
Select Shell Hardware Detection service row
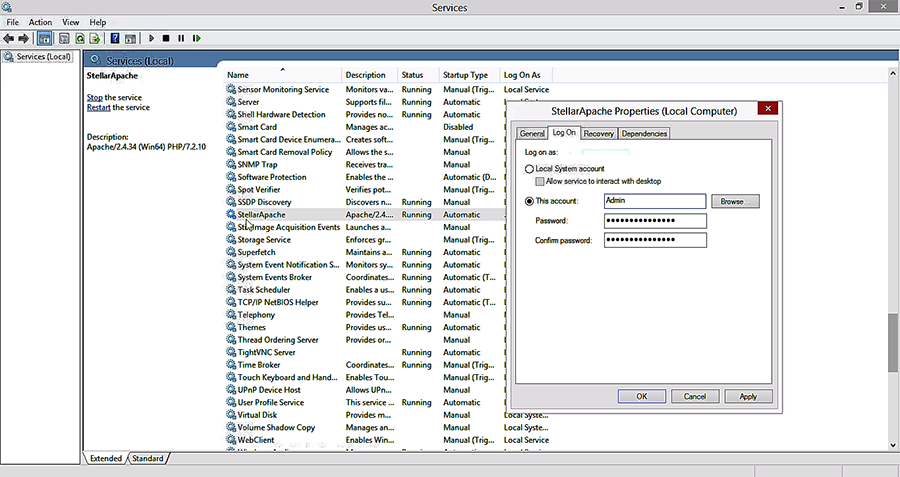tap(365, 114)
